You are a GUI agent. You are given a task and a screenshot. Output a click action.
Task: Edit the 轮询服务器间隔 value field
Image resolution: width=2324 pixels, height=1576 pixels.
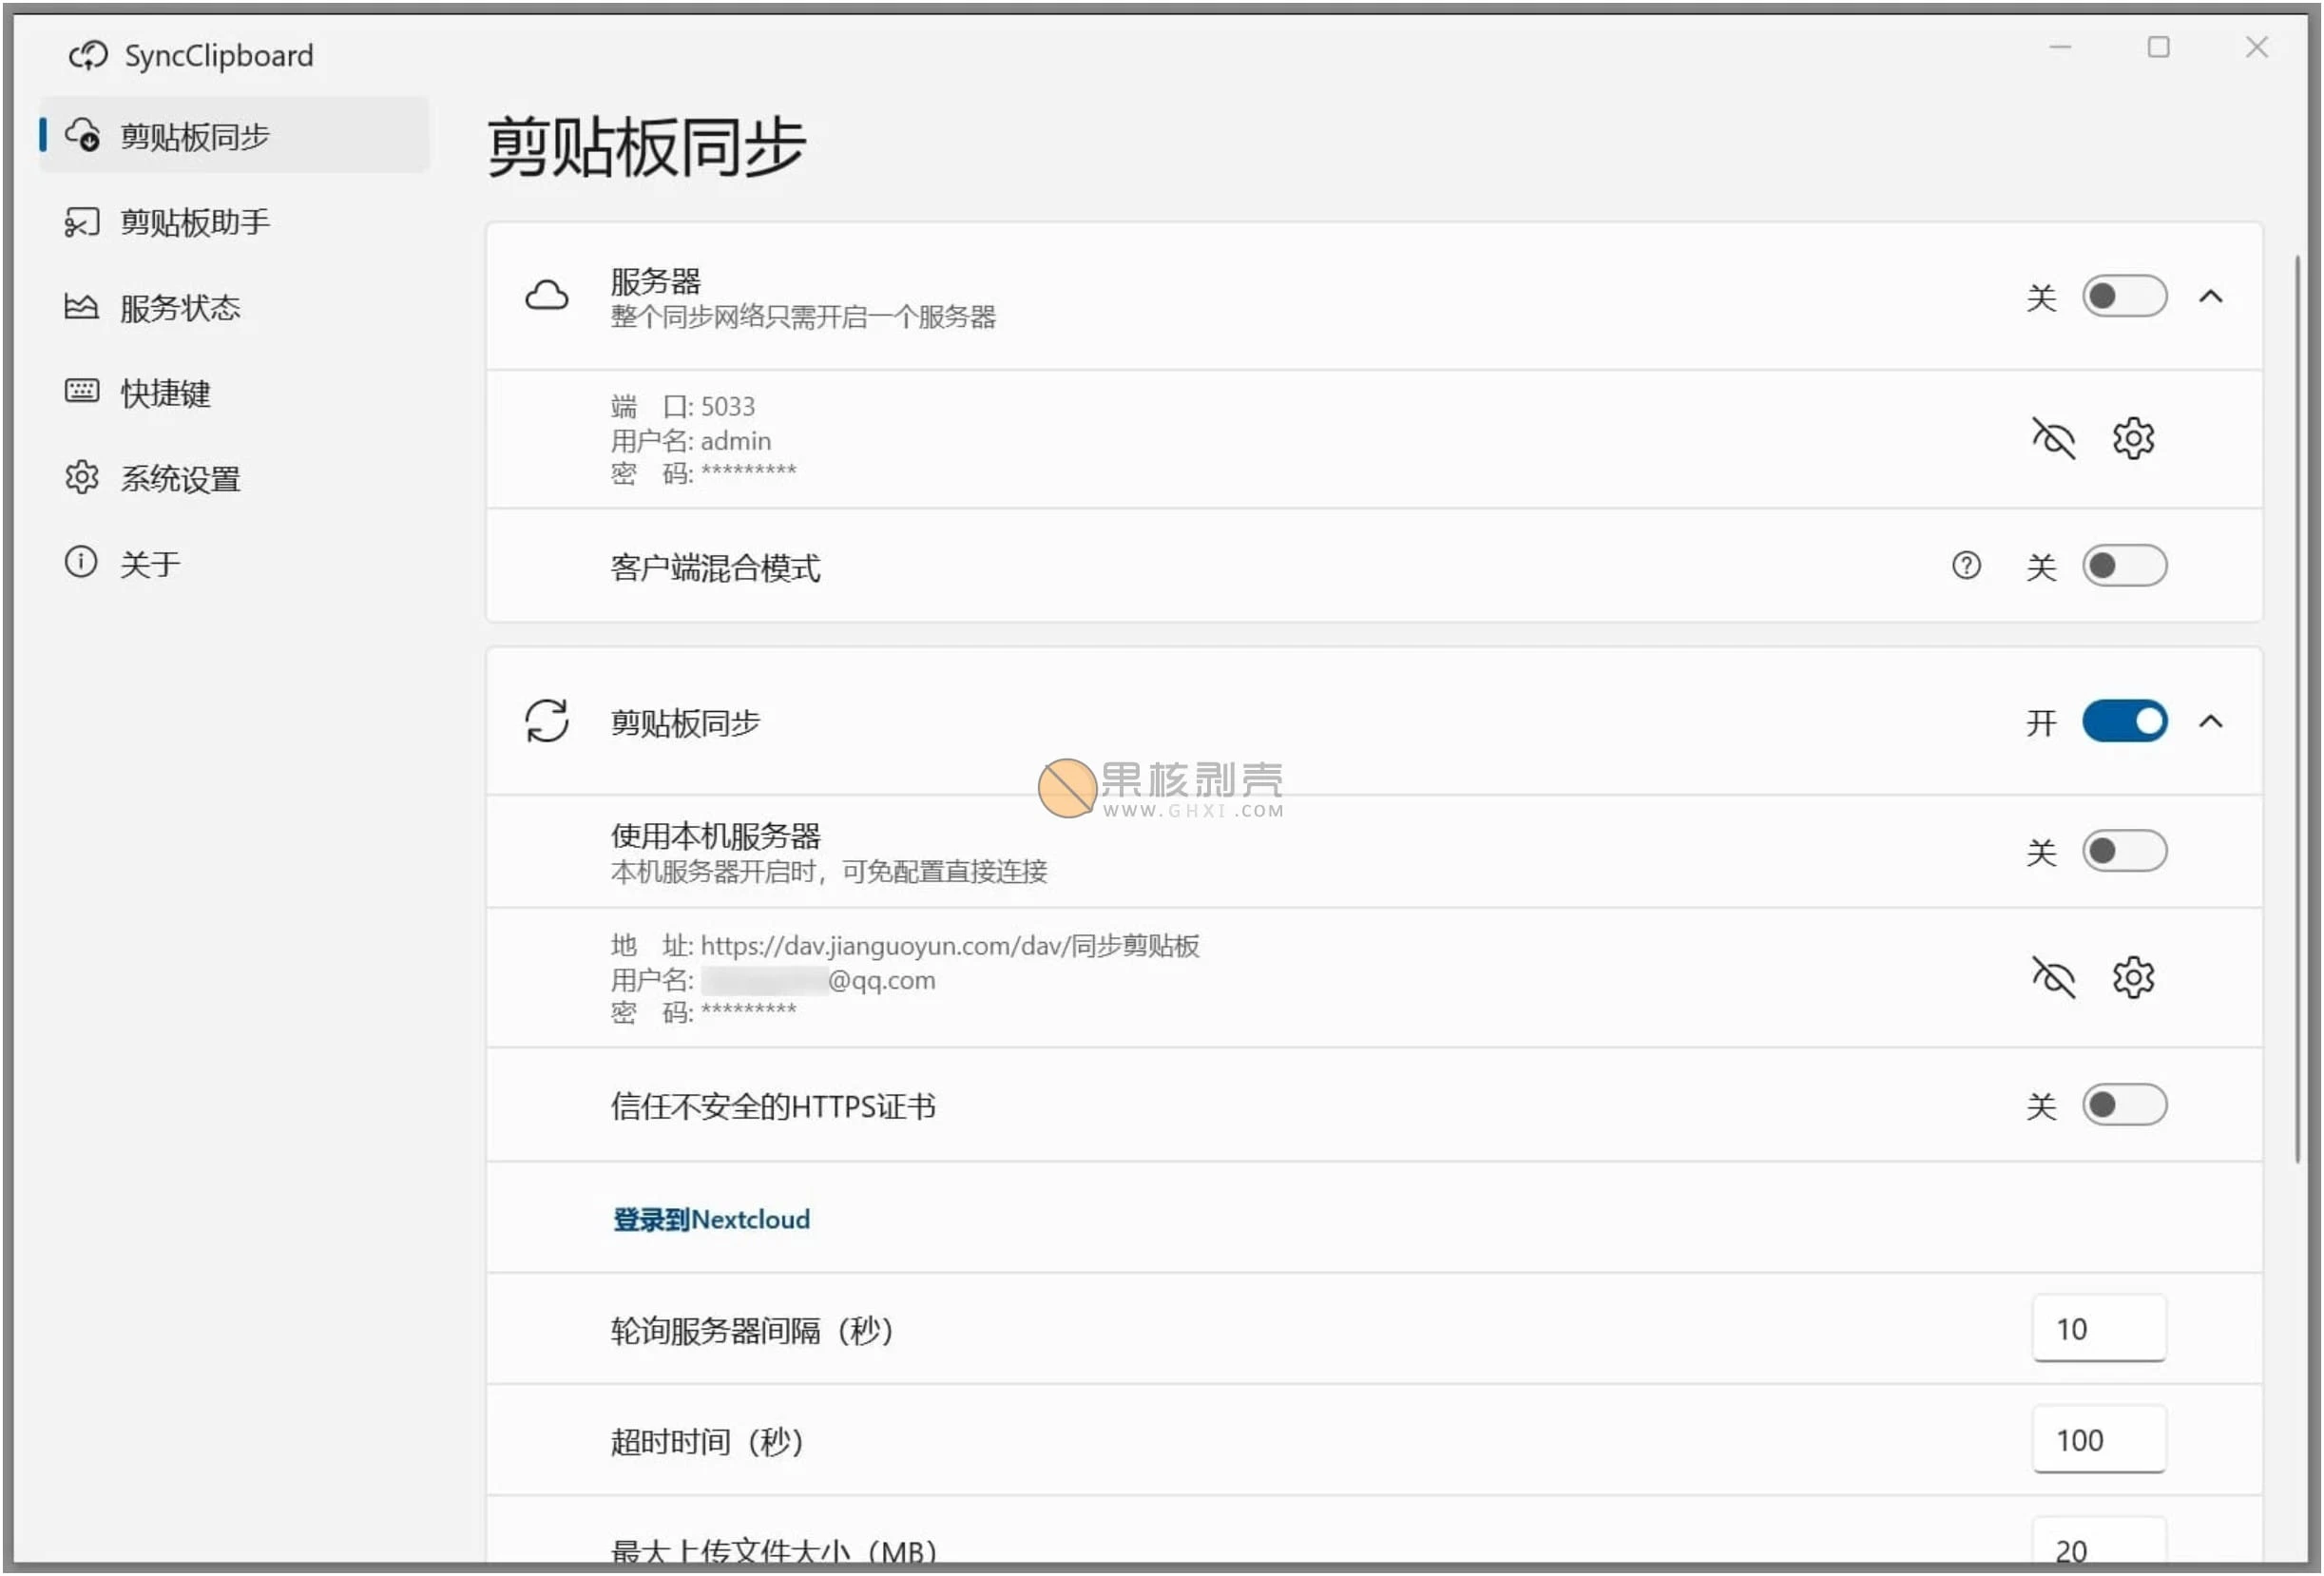tap(2098, 1330)
